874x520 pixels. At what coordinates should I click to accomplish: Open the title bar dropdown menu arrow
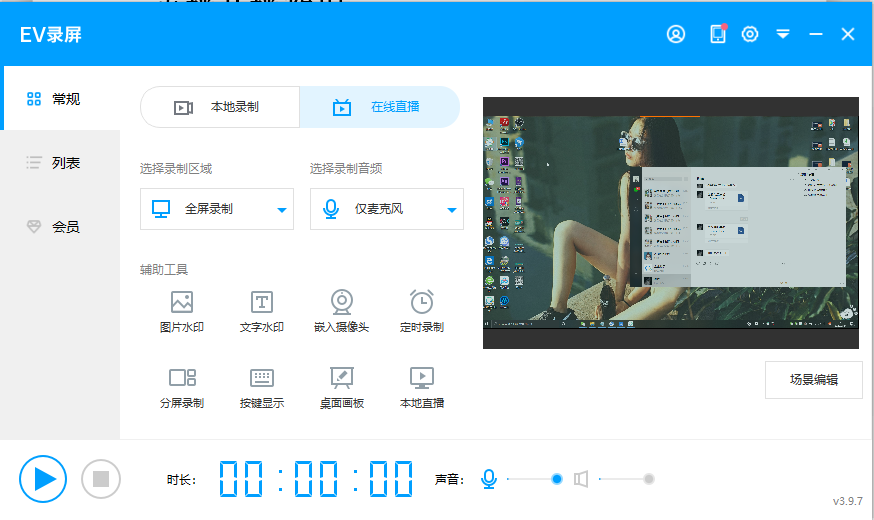click(x=783, y=35)
